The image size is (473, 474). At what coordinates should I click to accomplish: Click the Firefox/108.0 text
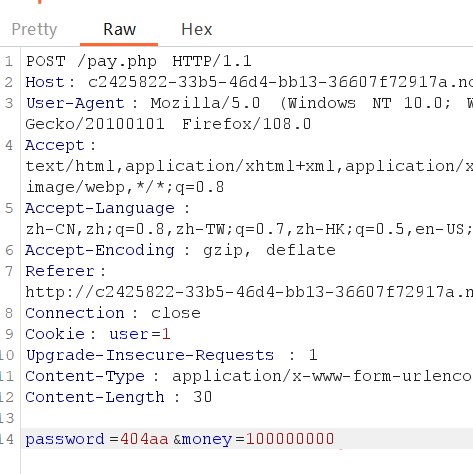(x=246, y=124)
